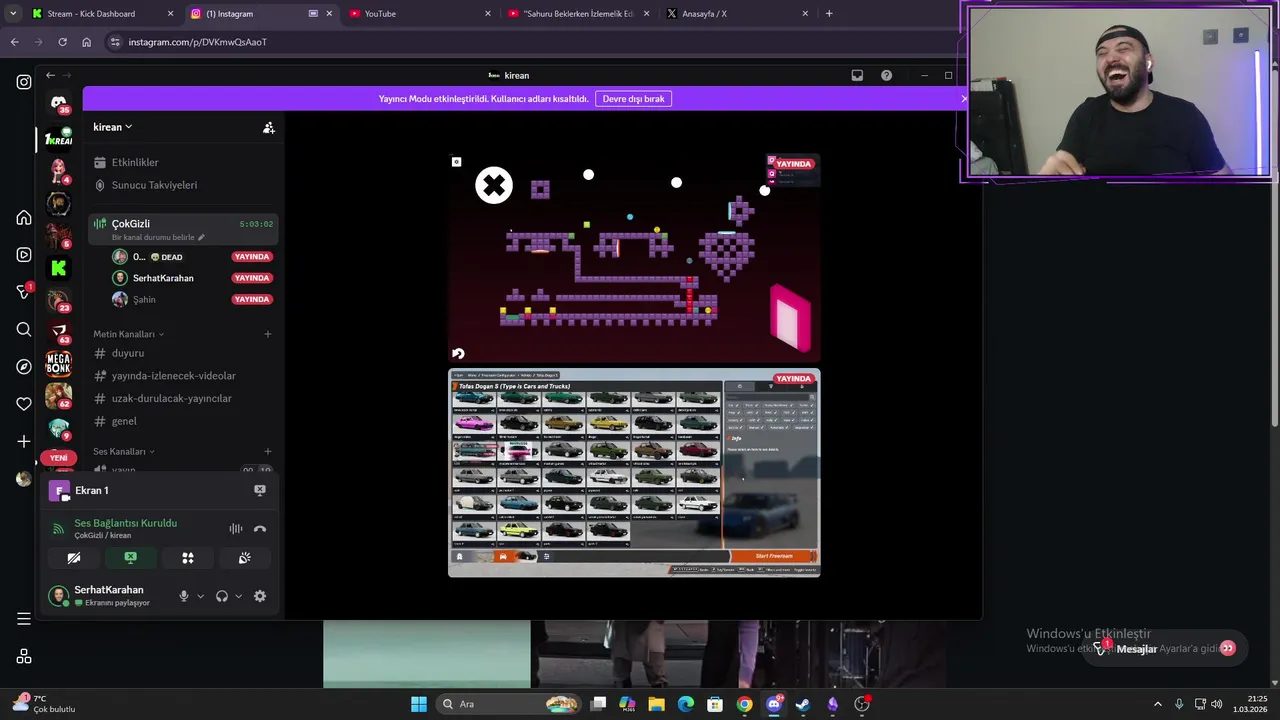Image resolution: width=1280 pixels, height=720 pixels.
Task: Go to Instagram home icon
Action: click(x=24, y=218)
